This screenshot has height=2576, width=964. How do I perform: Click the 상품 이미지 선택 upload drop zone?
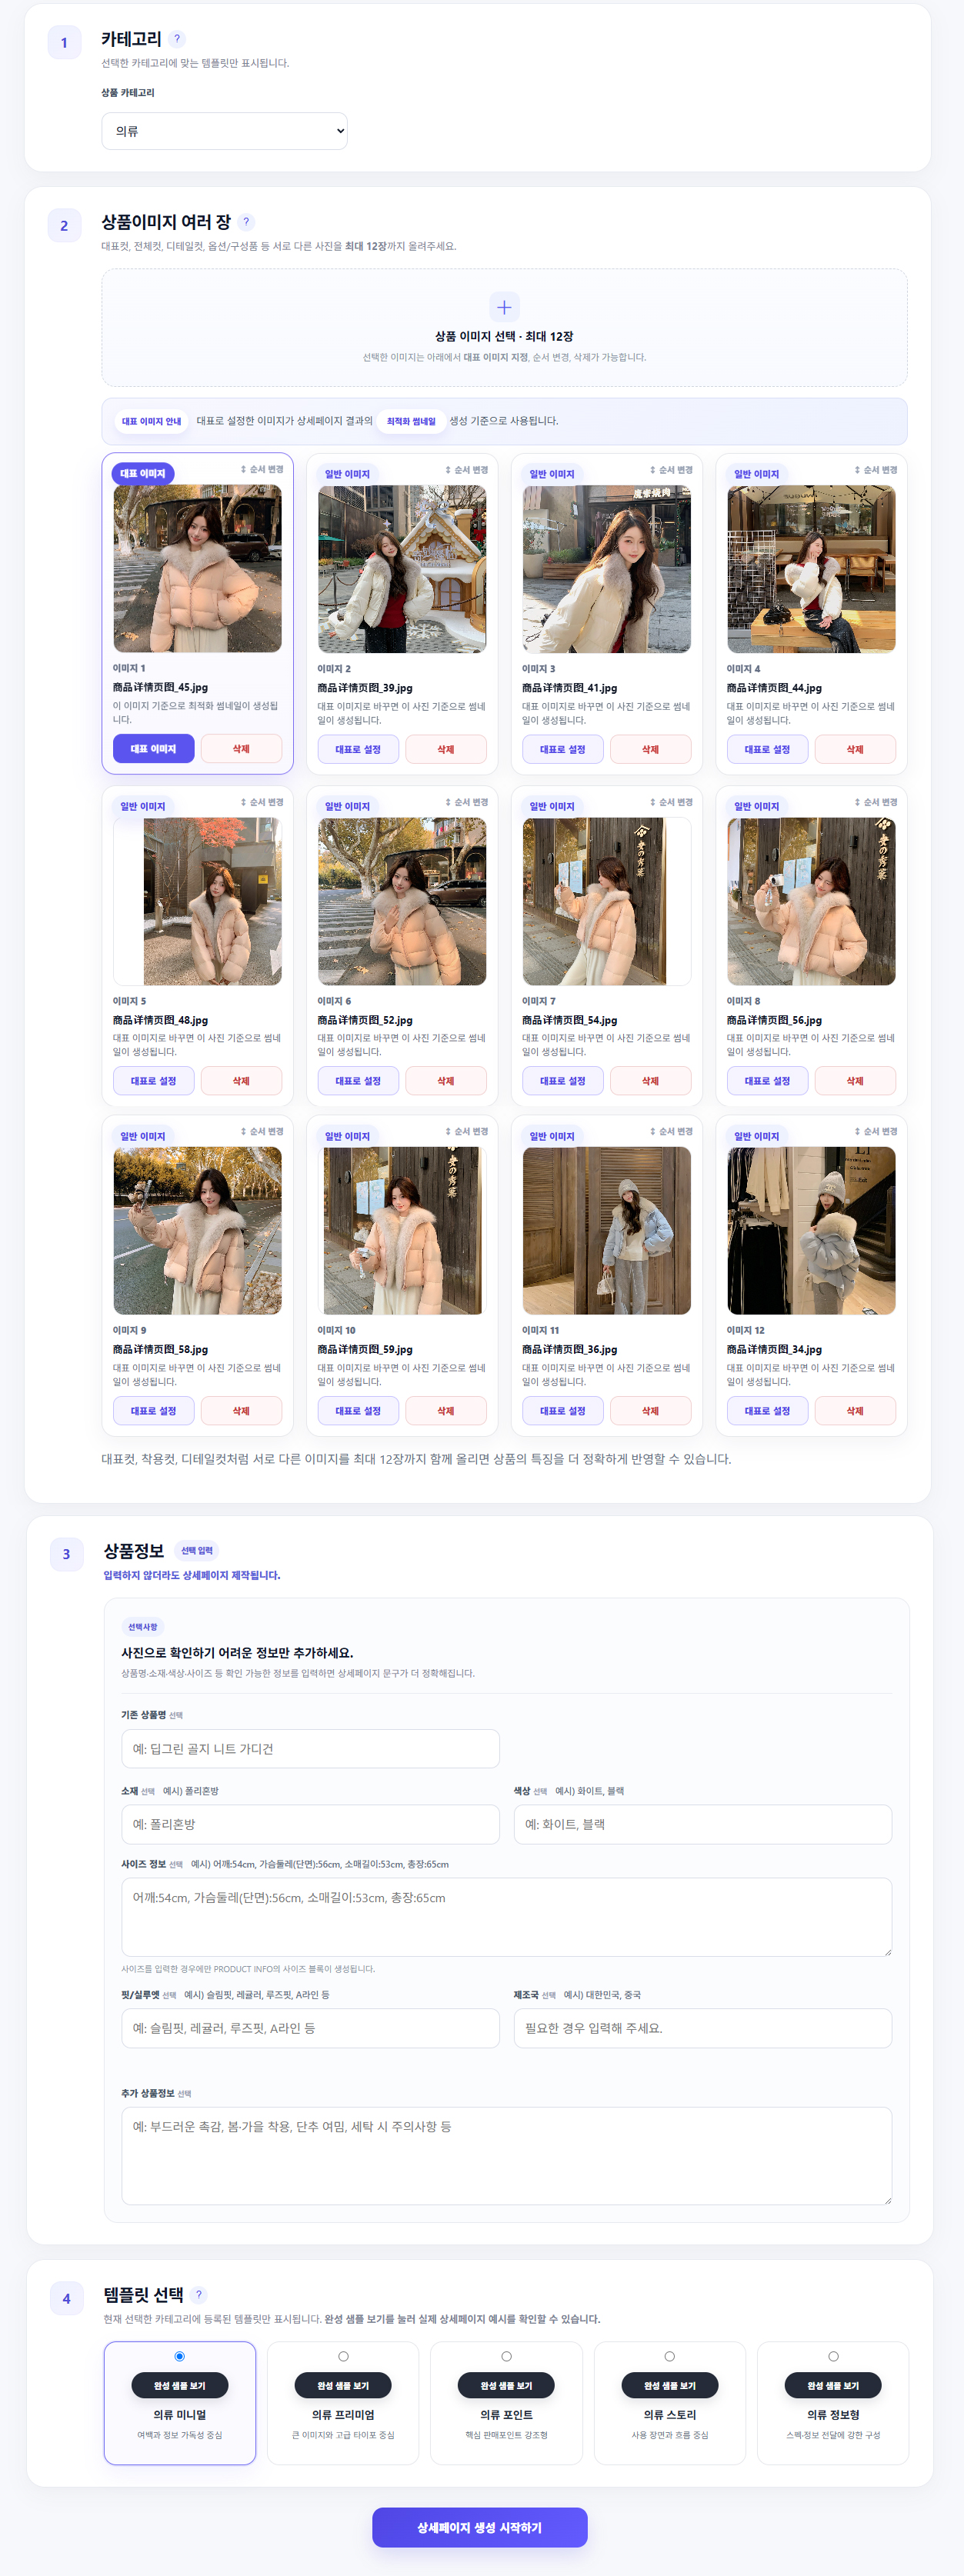coord(504,327)
